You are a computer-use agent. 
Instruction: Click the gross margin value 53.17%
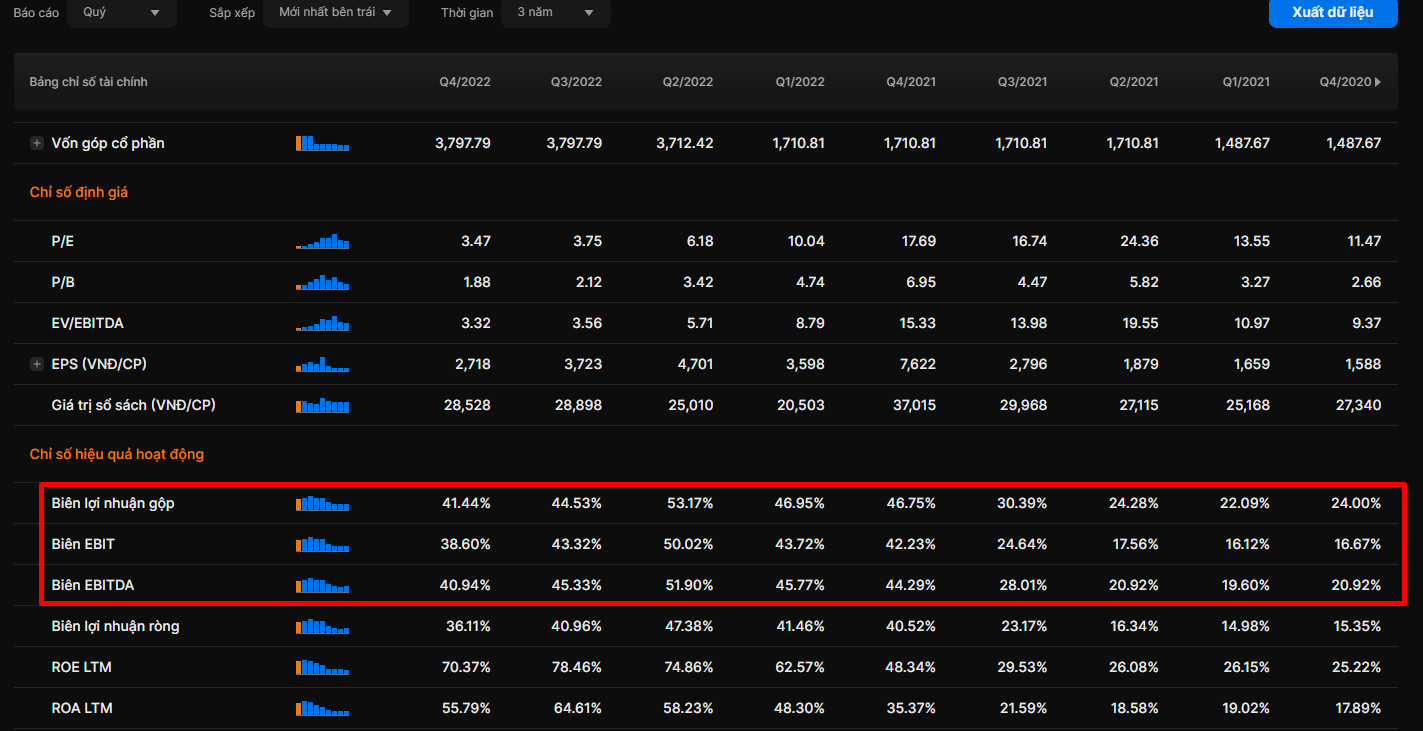(x=690, y=503)
